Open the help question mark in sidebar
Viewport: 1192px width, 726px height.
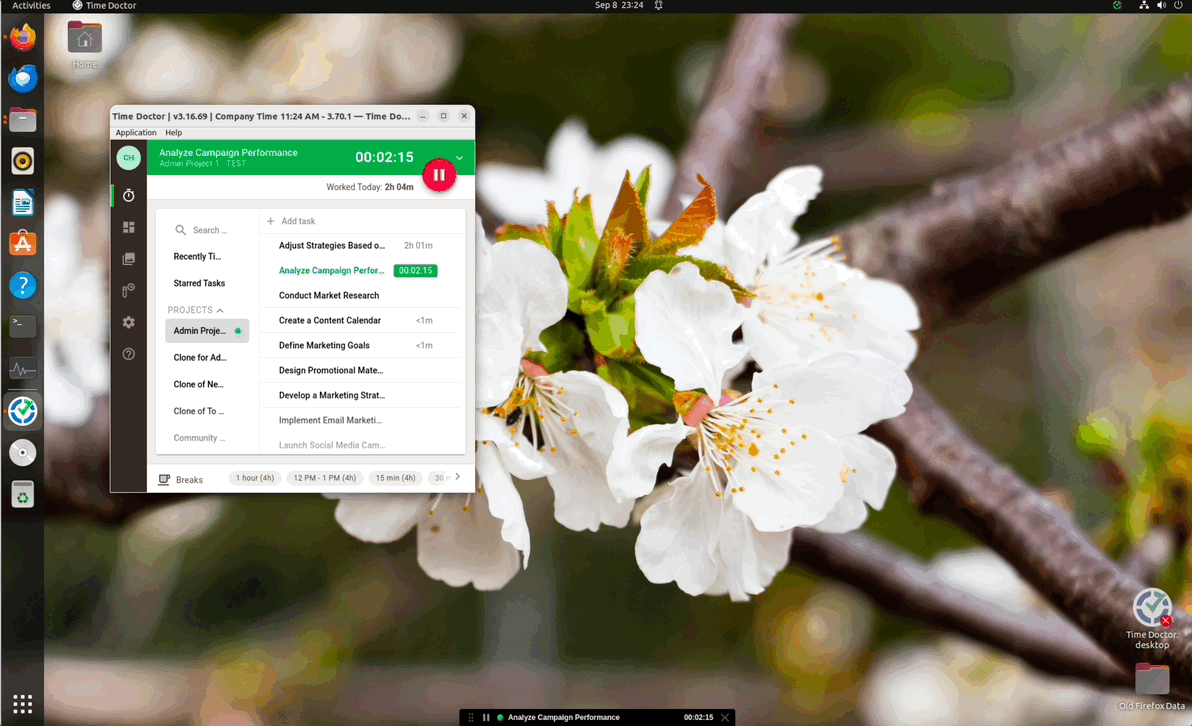128,354
